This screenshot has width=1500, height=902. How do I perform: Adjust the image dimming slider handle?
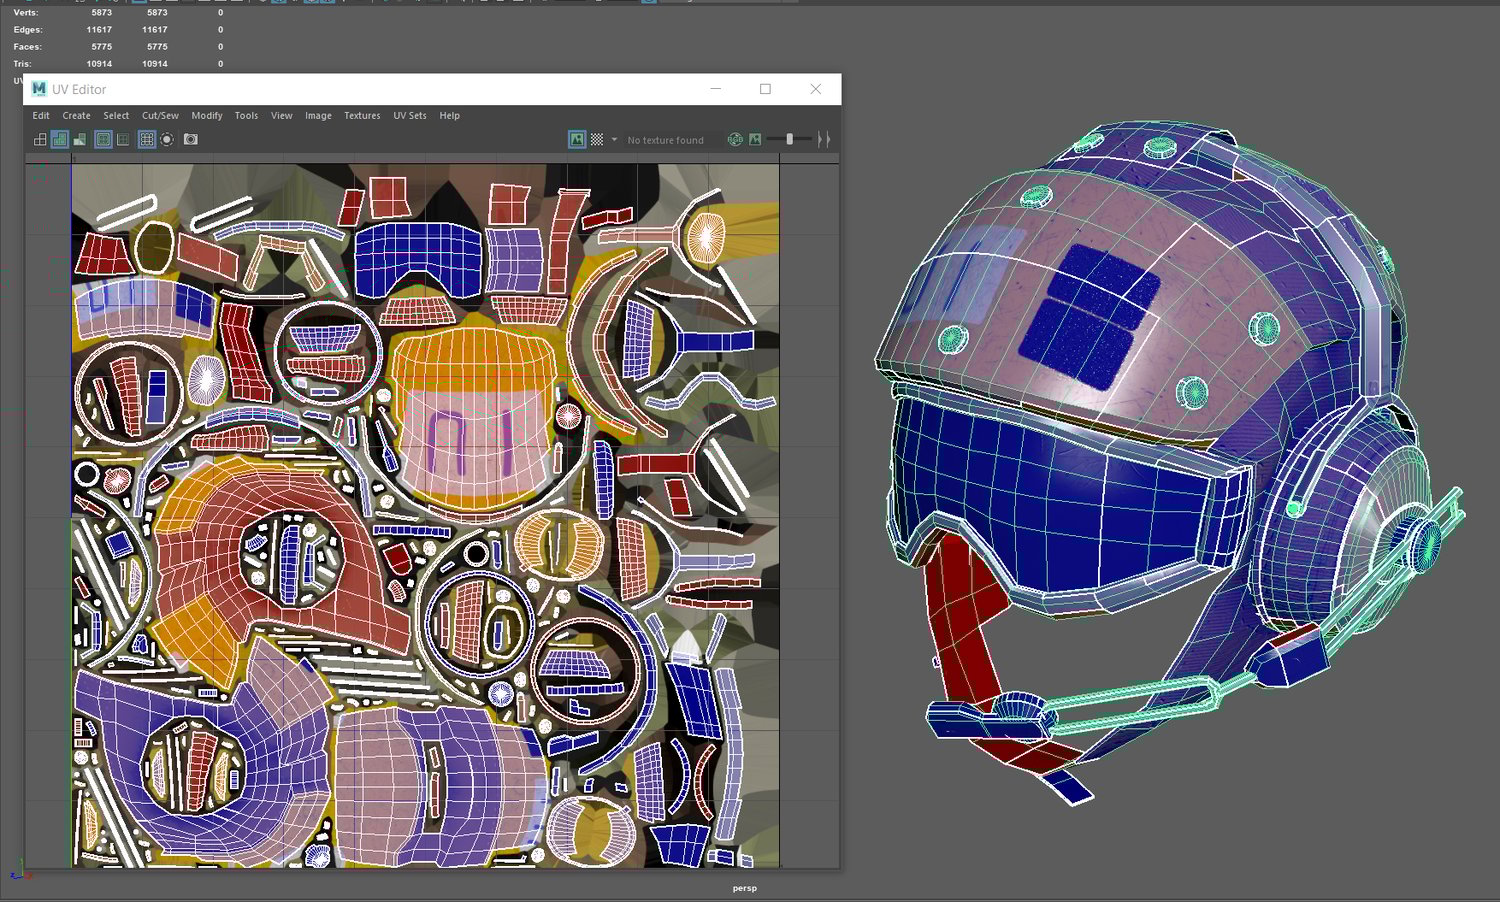[x=789, y=140]
